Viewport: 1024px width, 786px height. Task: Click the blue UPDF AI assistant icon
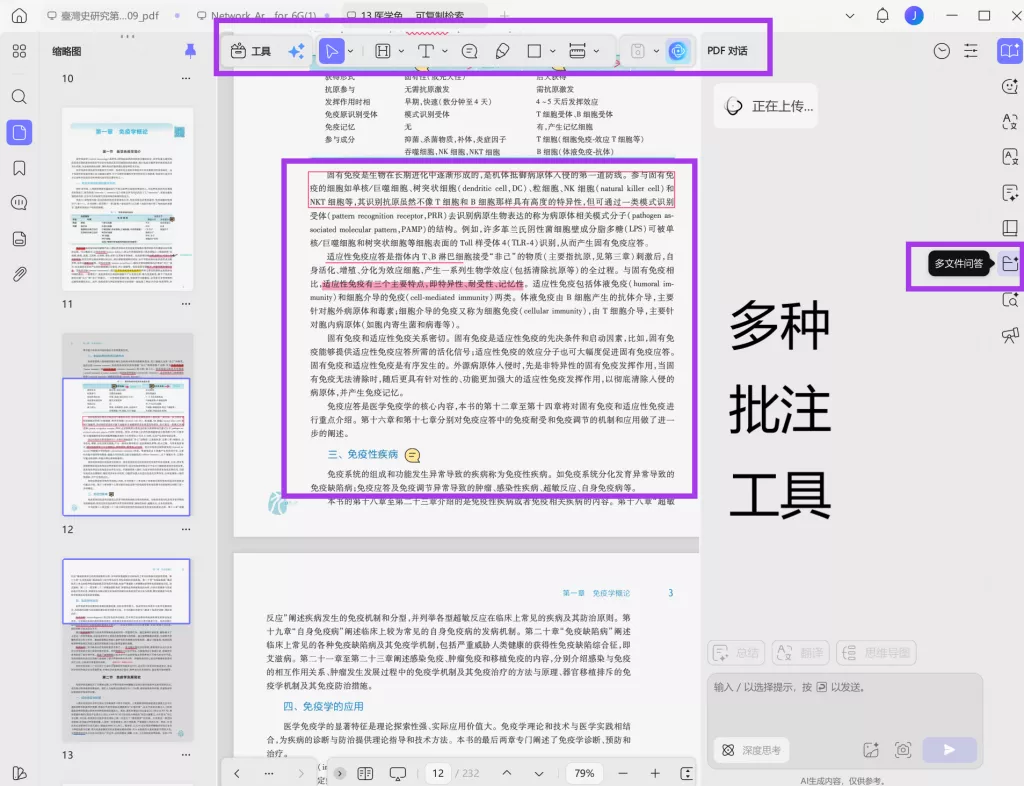point(678,51)
